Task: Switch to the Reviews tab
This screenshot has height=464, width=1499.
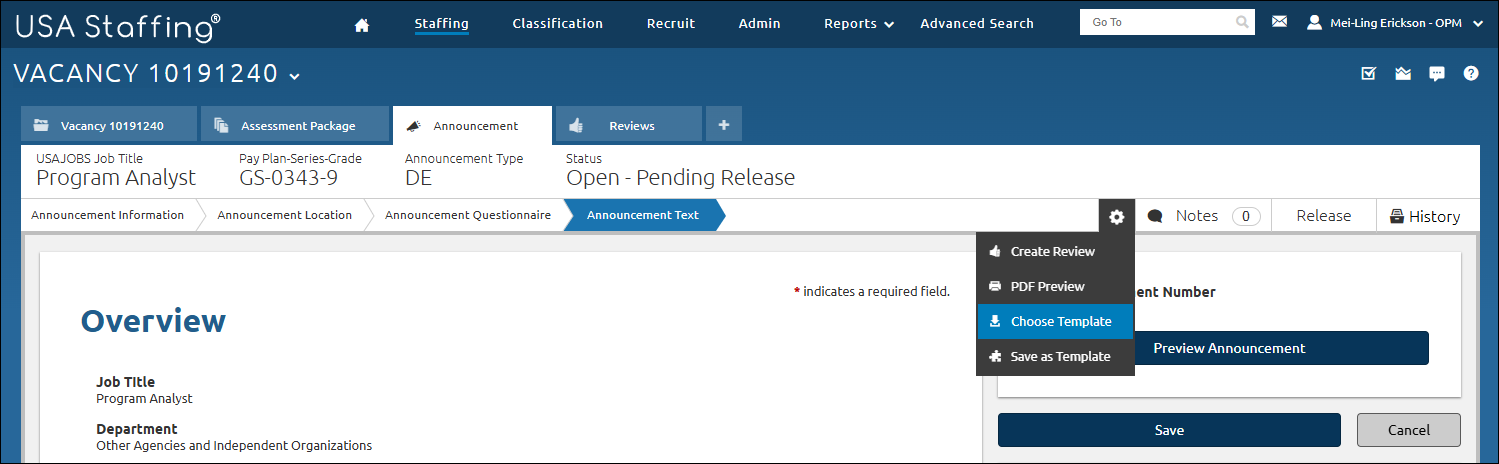Action: pos(629,125)
